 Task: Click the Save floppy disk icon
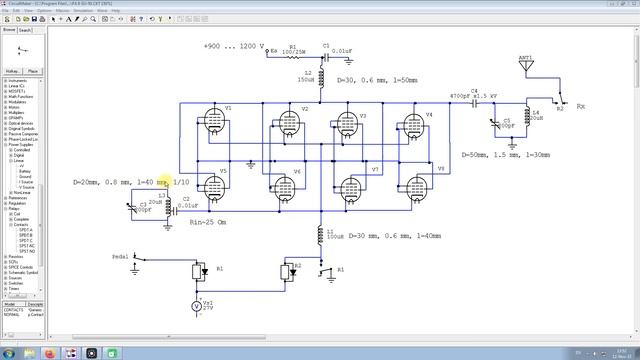point(34,19)
